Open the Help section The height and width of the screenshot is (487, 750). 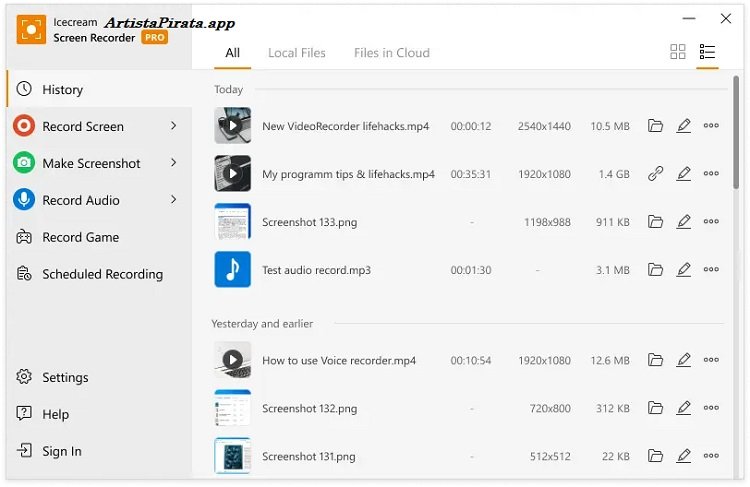point(55,415)
